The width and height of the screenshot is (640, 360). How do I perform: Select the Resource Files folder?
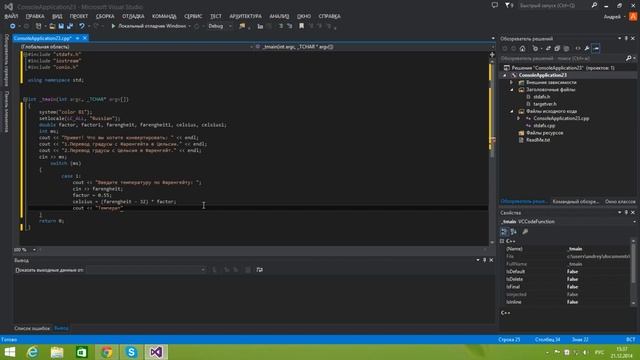point(544,133)
